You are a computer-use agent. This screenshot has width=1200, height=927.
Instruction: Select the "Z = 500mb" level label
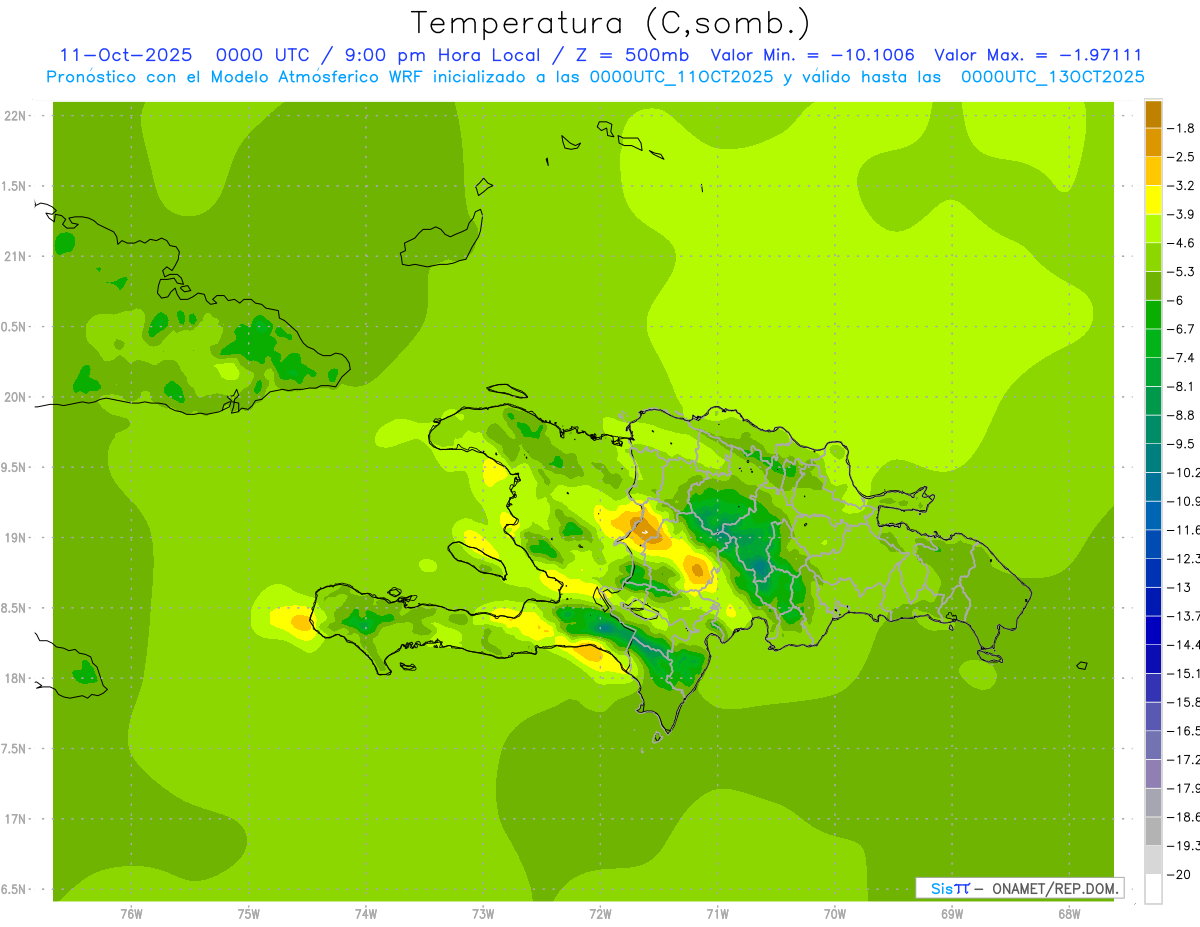pos(631,55)
